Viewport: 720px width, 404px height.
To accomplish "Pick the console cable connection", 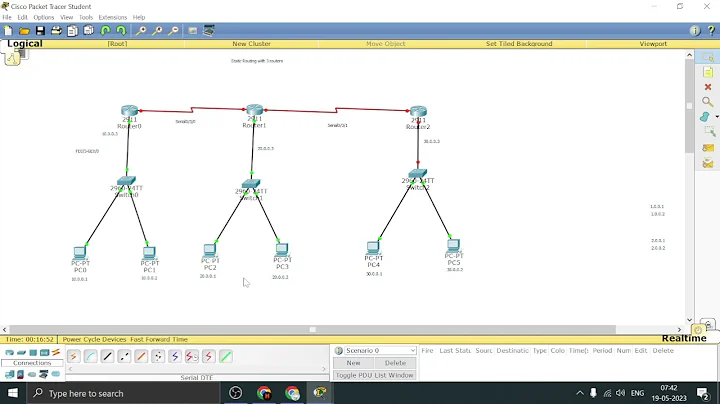I will [90, 356].
